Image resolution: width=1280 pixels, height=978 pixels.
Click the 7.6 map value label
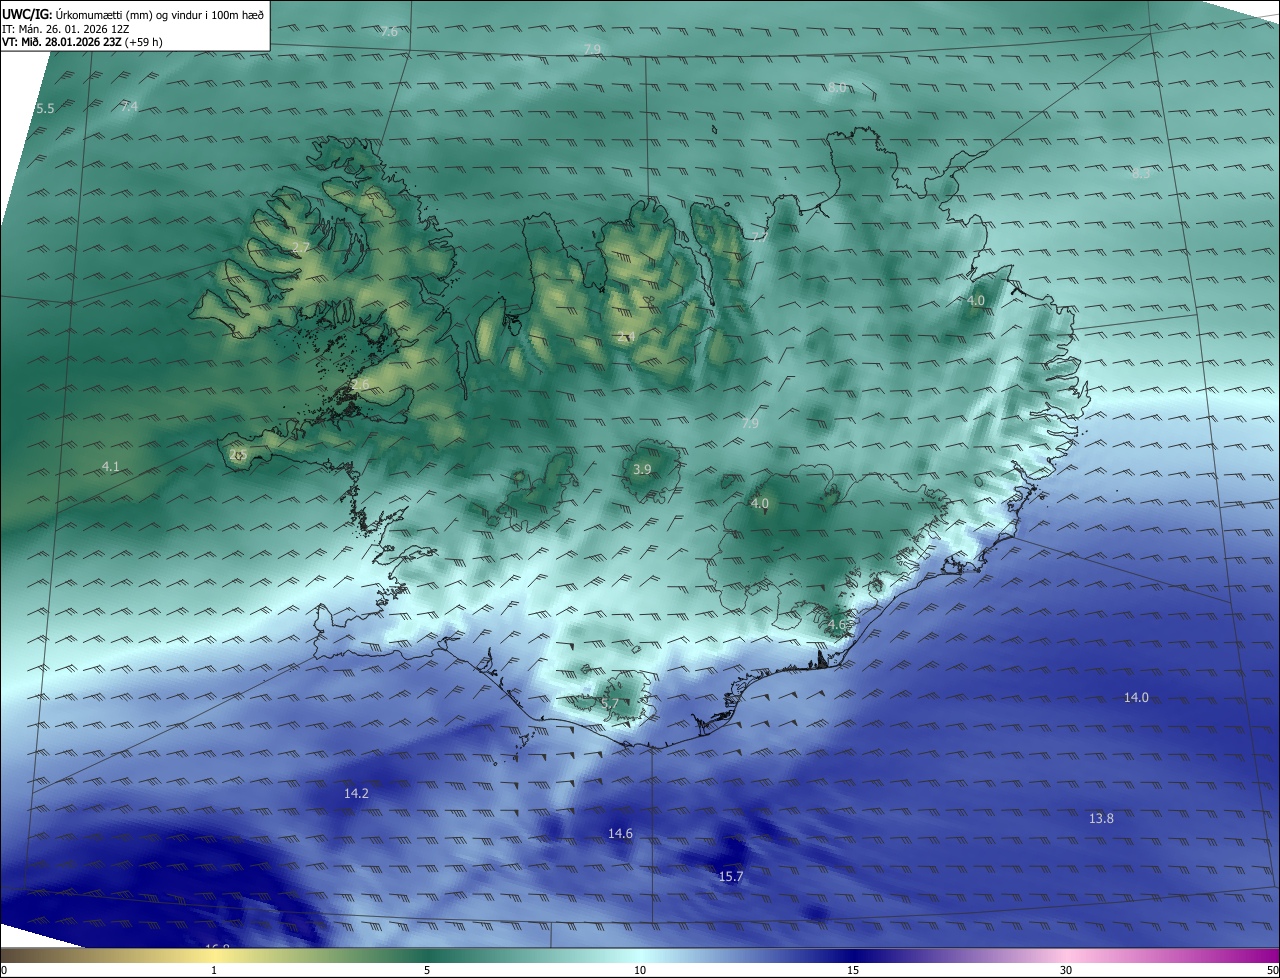tap(389, 32)
